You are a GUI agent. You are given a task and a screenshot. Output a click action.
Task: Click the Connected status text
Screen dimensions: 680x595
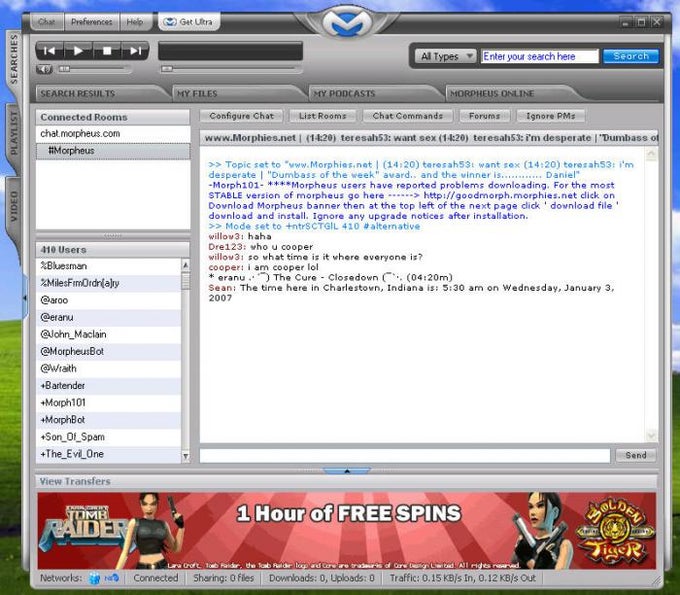tap(156, 578)
